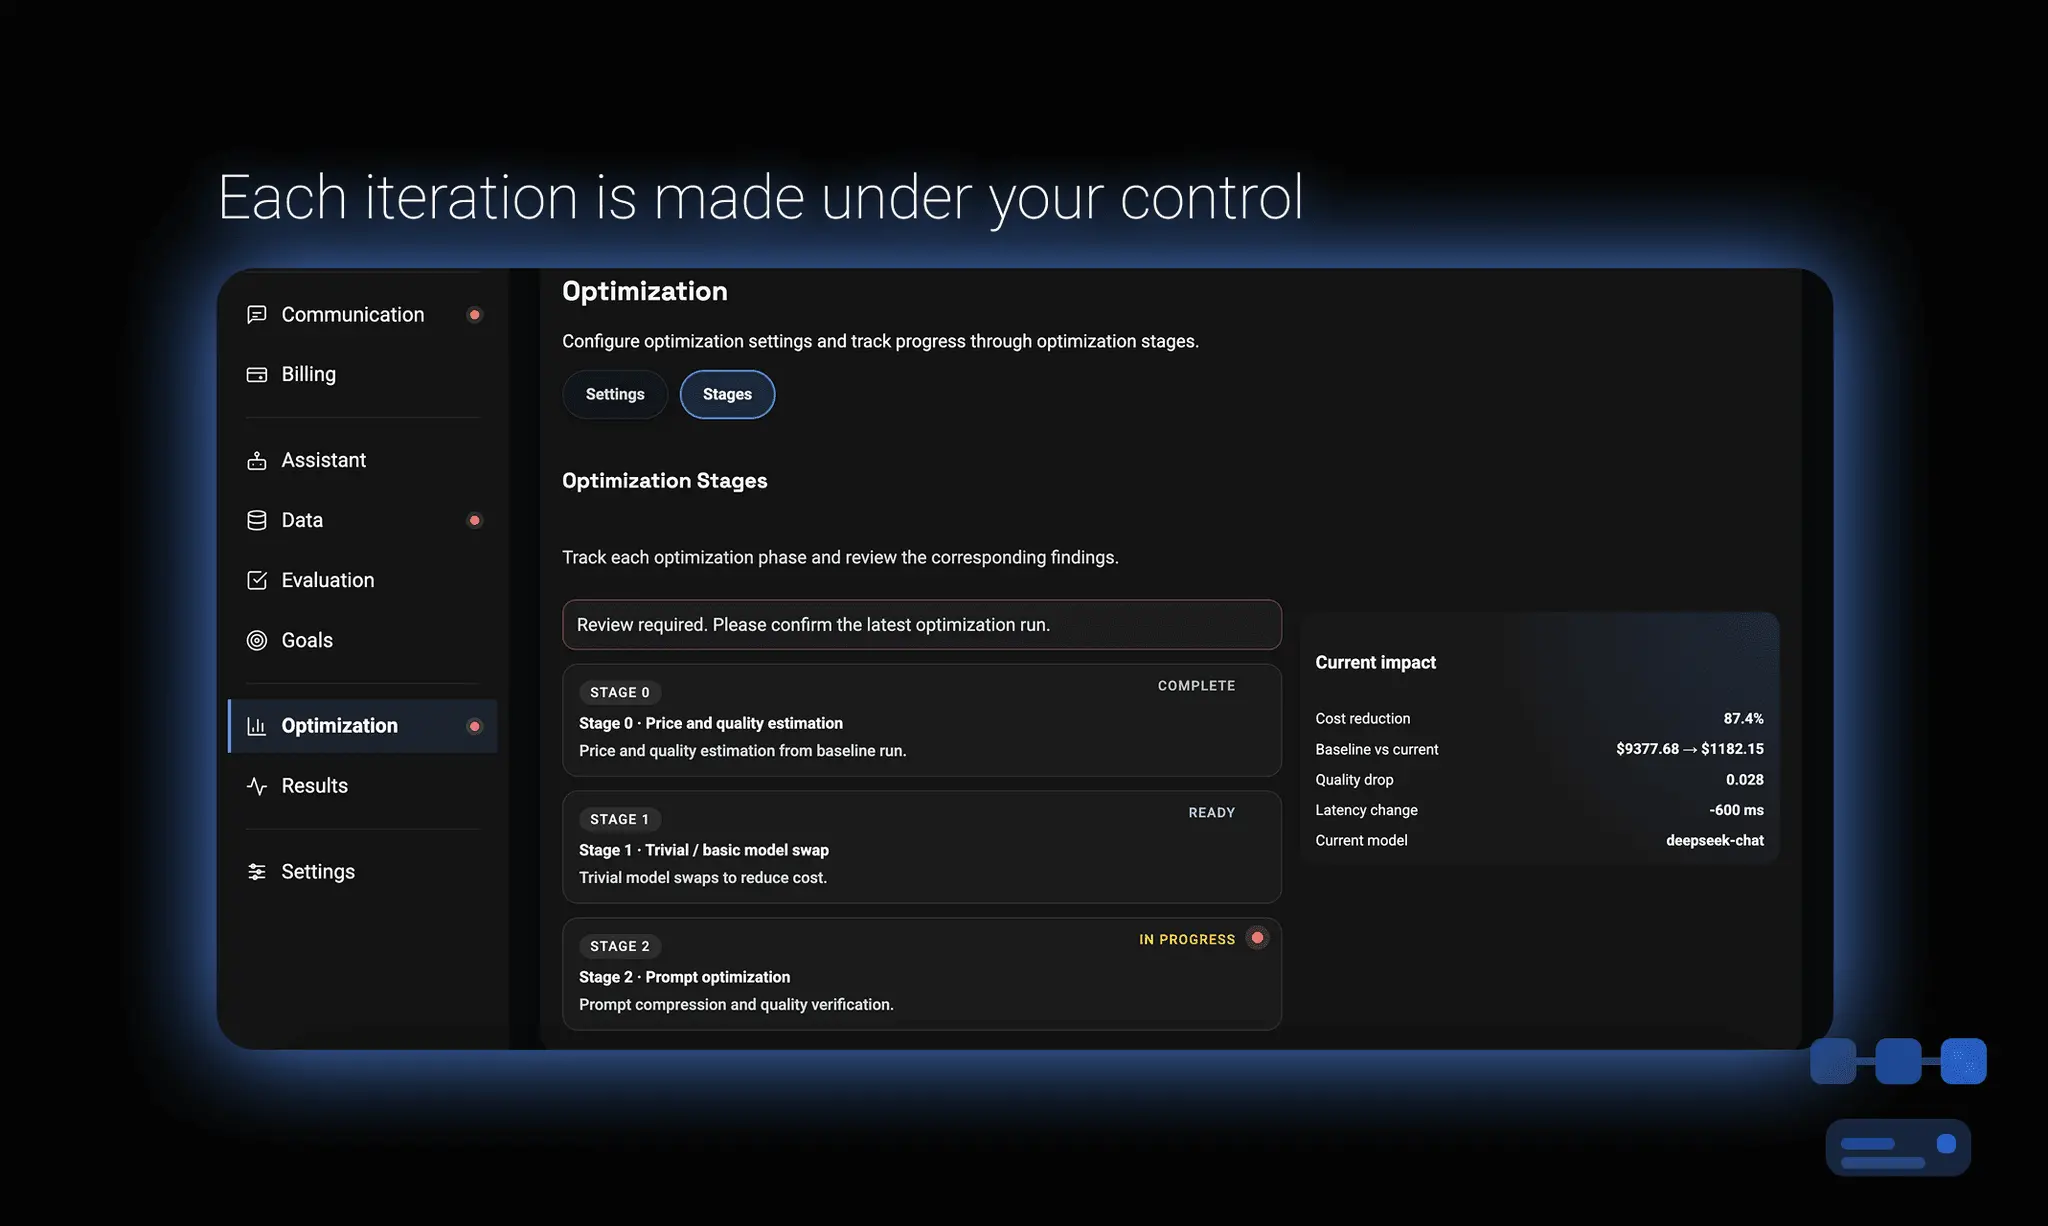Viewport: 2048px width, 1226px height.
Task: Click 'Prompt compression and quality verification.' text
Action: (x=736, y=1005)
